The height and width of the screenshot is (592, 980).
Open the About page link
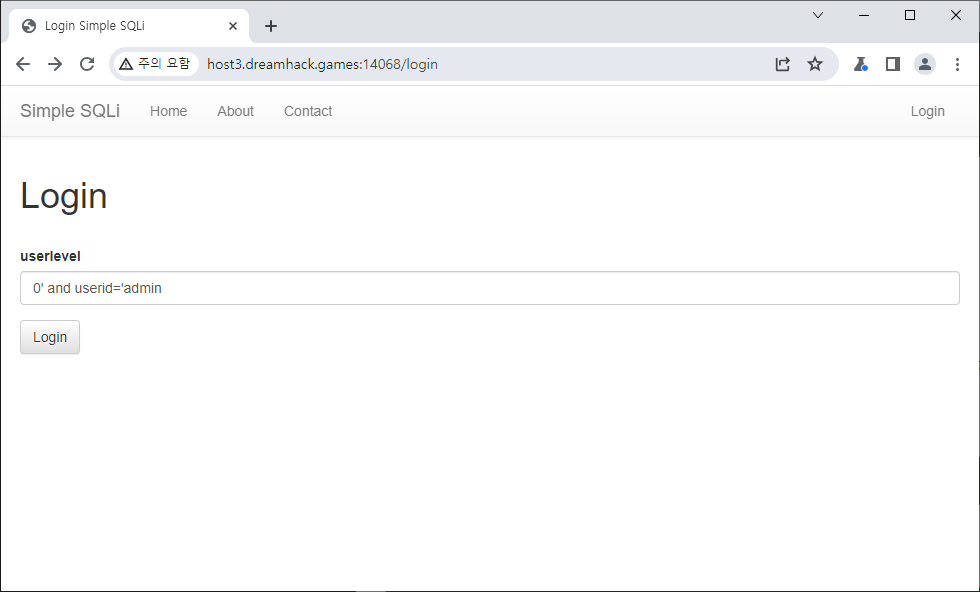click(235, 111)
